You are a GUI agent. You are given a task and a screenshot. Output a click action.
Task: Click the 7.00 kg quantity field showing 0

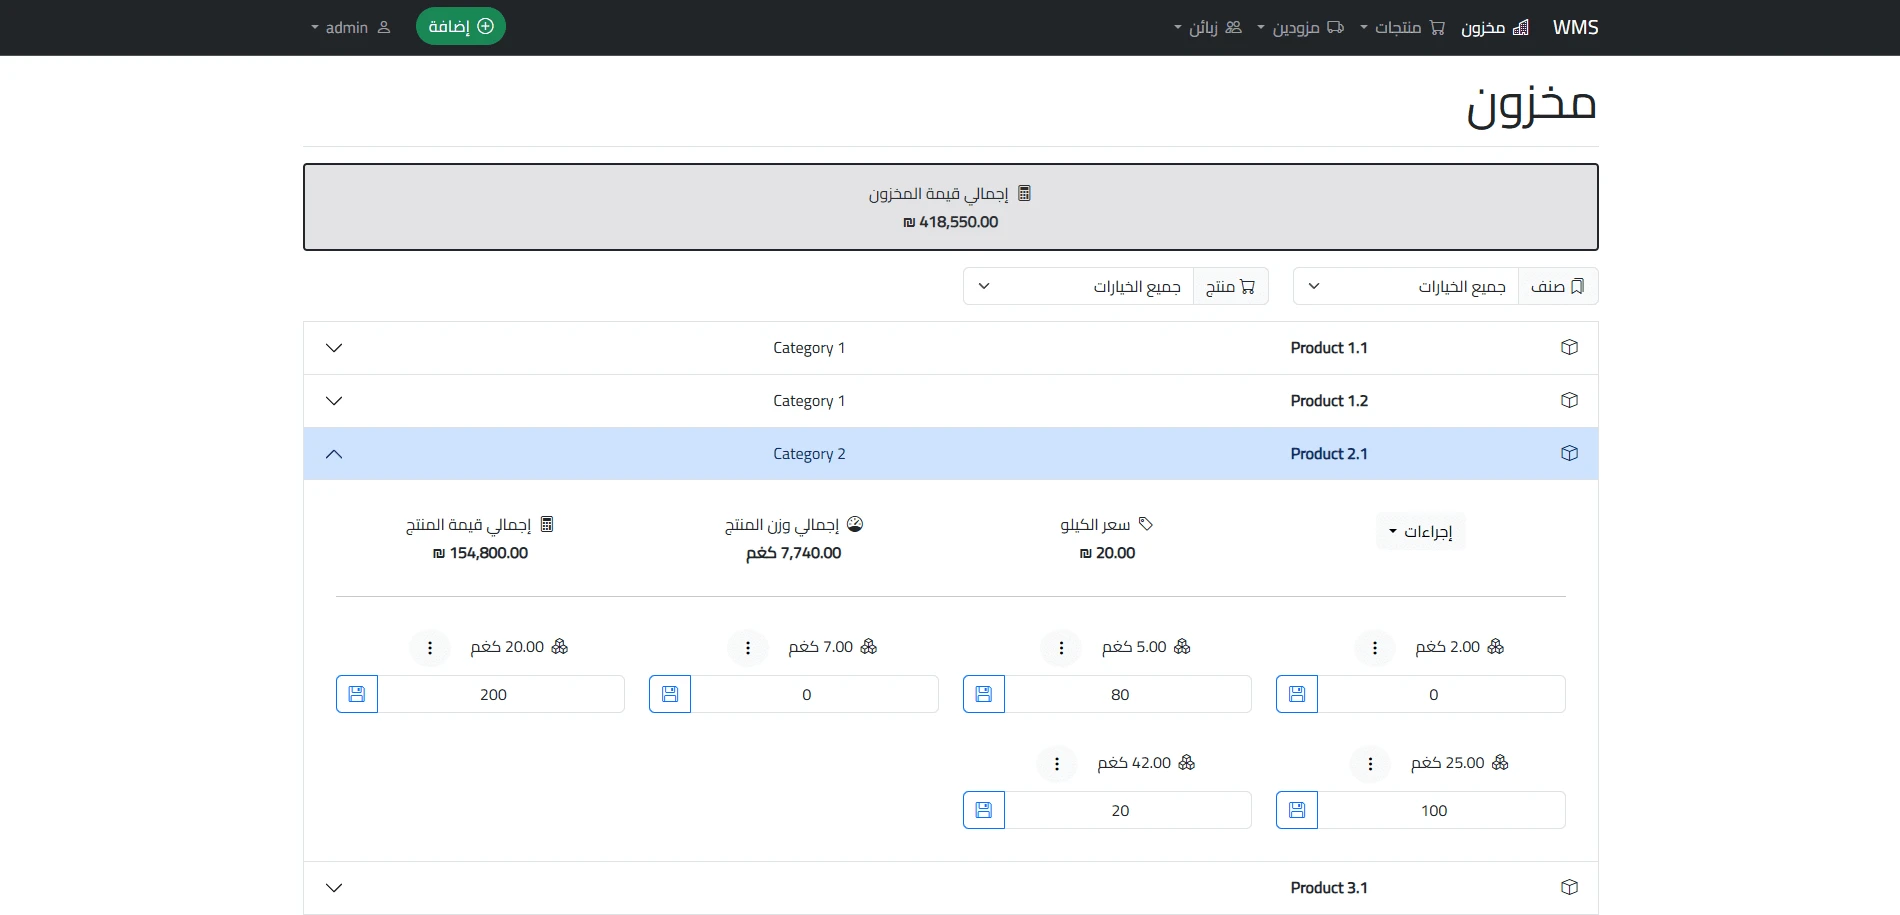pos(814,694)
